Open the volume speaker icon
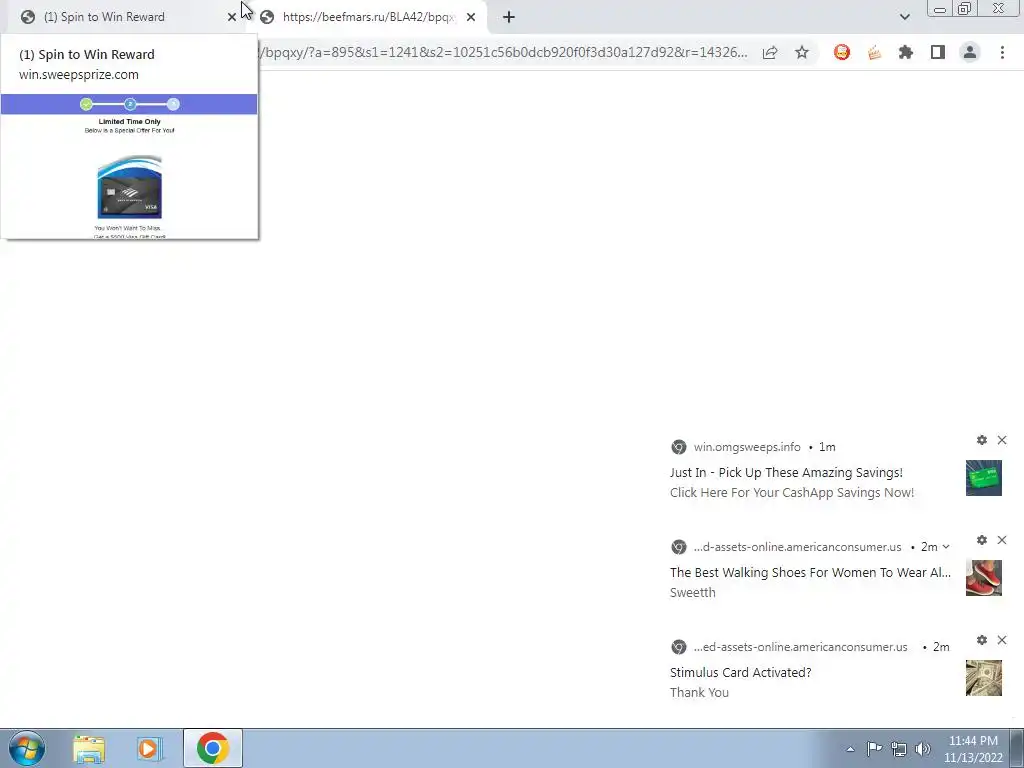1024x768 pixels. tap(923, 749)
